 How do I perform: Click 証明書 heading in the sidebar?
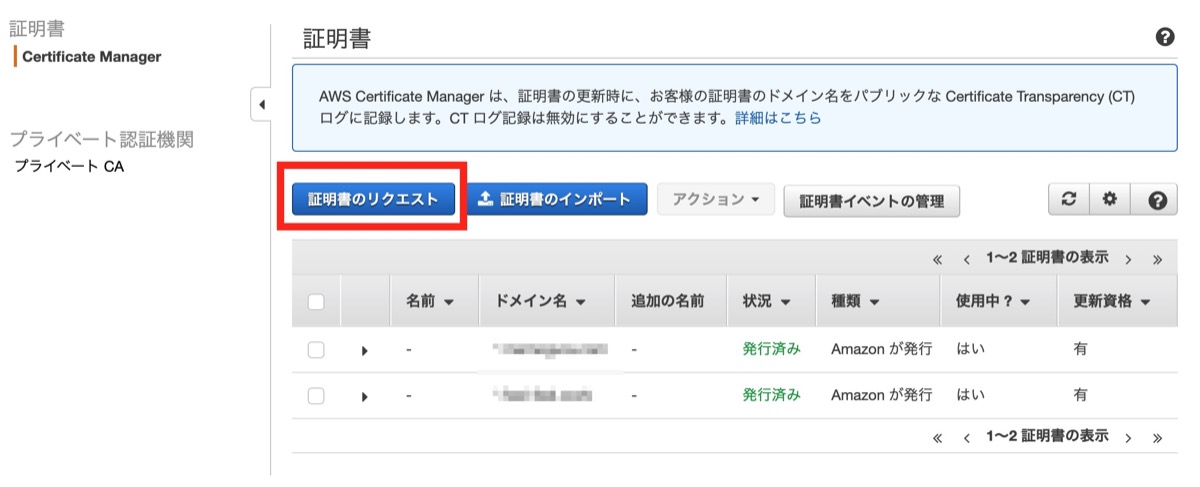(x=36, y=30)
